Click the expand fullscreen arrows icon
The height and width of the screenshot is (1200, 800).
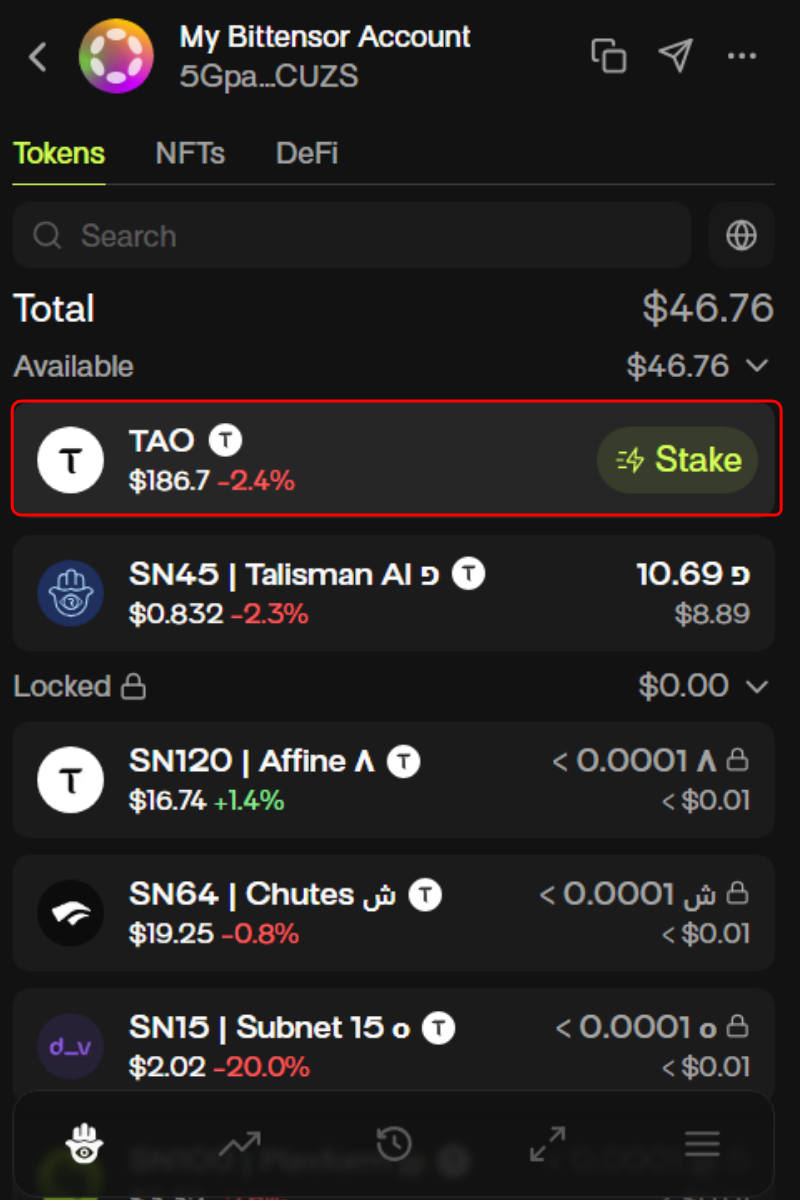coord(548,1144)
